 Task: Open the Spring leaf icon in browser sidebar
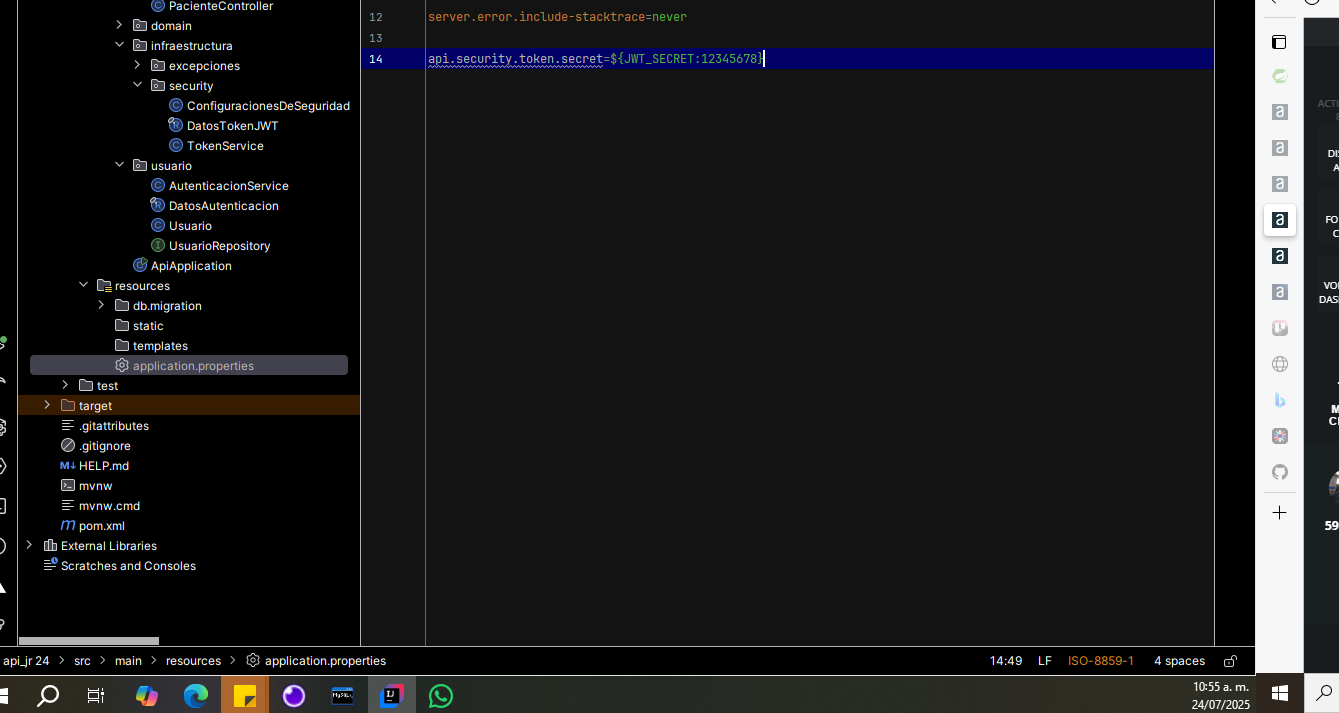(x=1279, y=76)
